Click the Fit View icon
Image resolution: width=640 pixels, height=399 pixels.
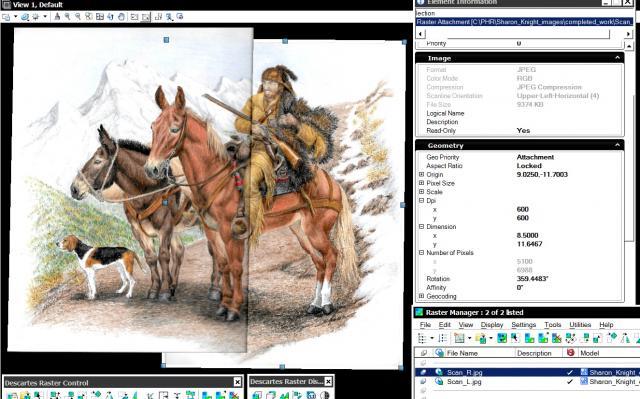pos(100,17)
